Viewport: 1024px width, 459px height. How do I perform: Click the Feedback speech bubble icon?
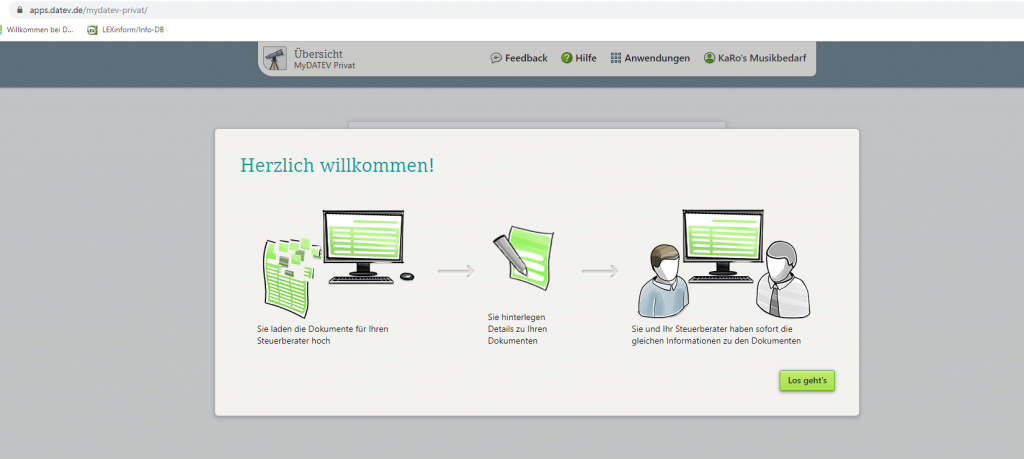[496, 58]
